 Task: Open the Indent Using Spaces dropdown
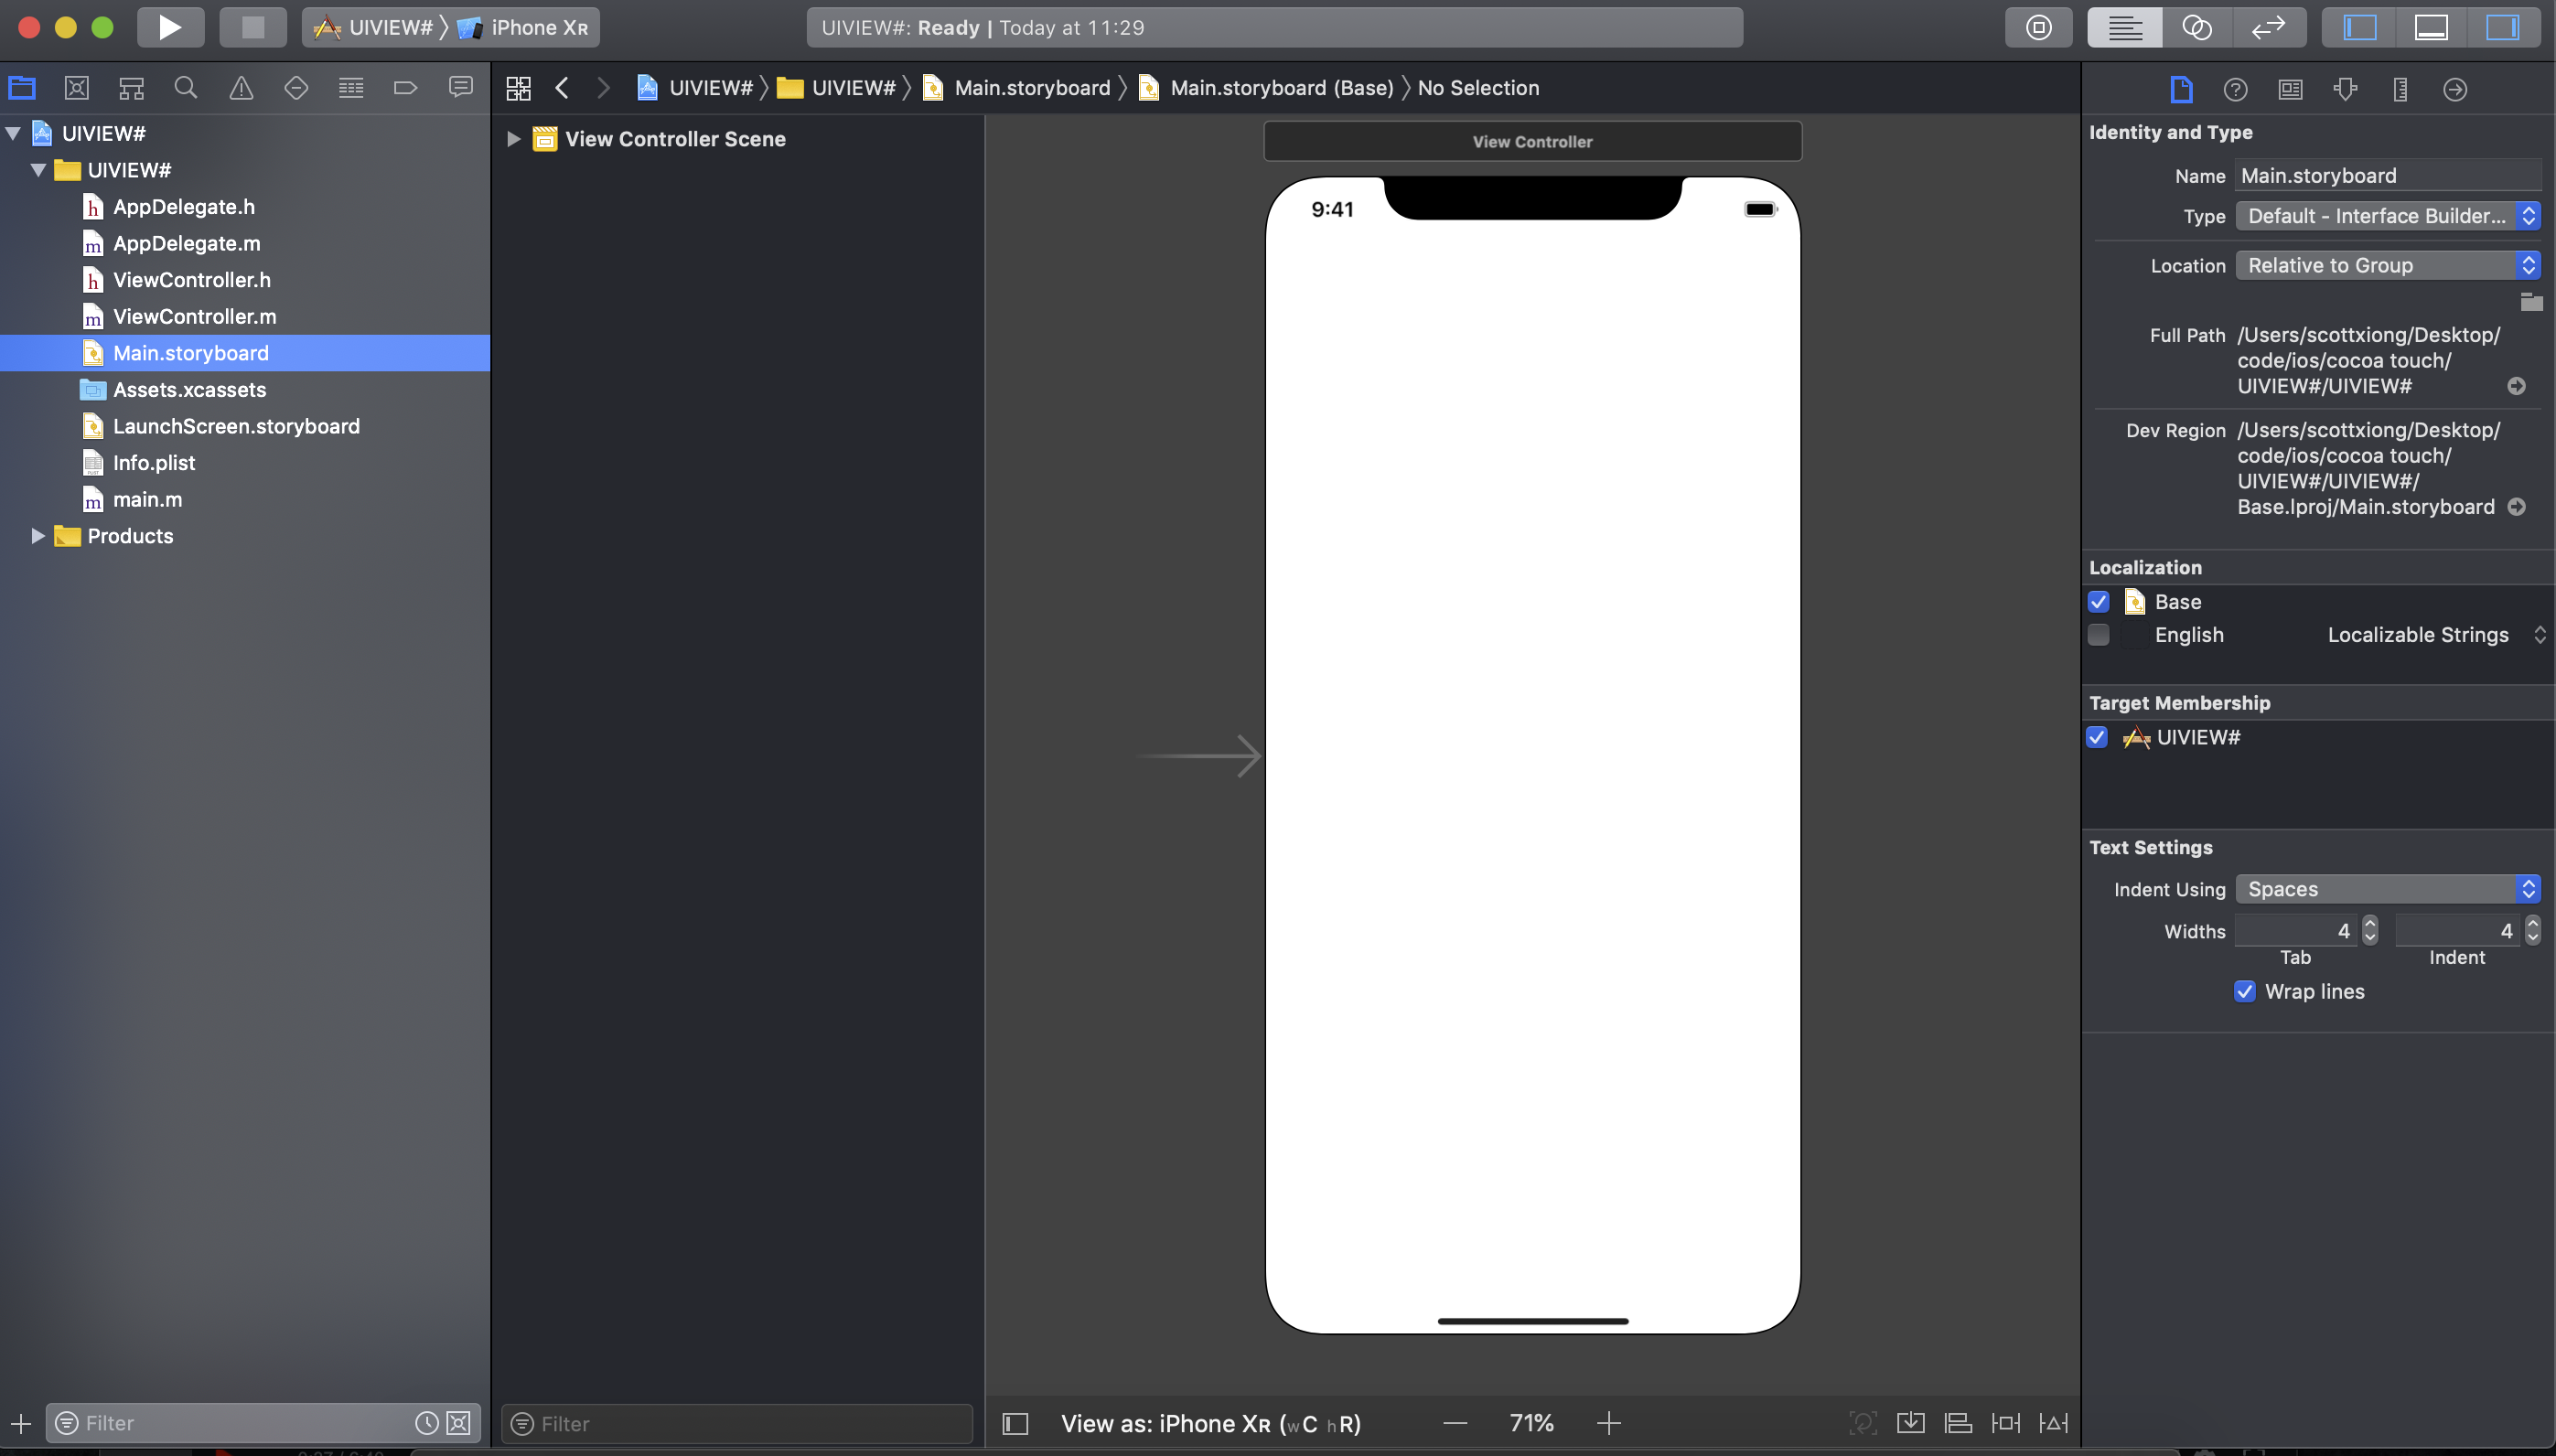[2388, 889]
